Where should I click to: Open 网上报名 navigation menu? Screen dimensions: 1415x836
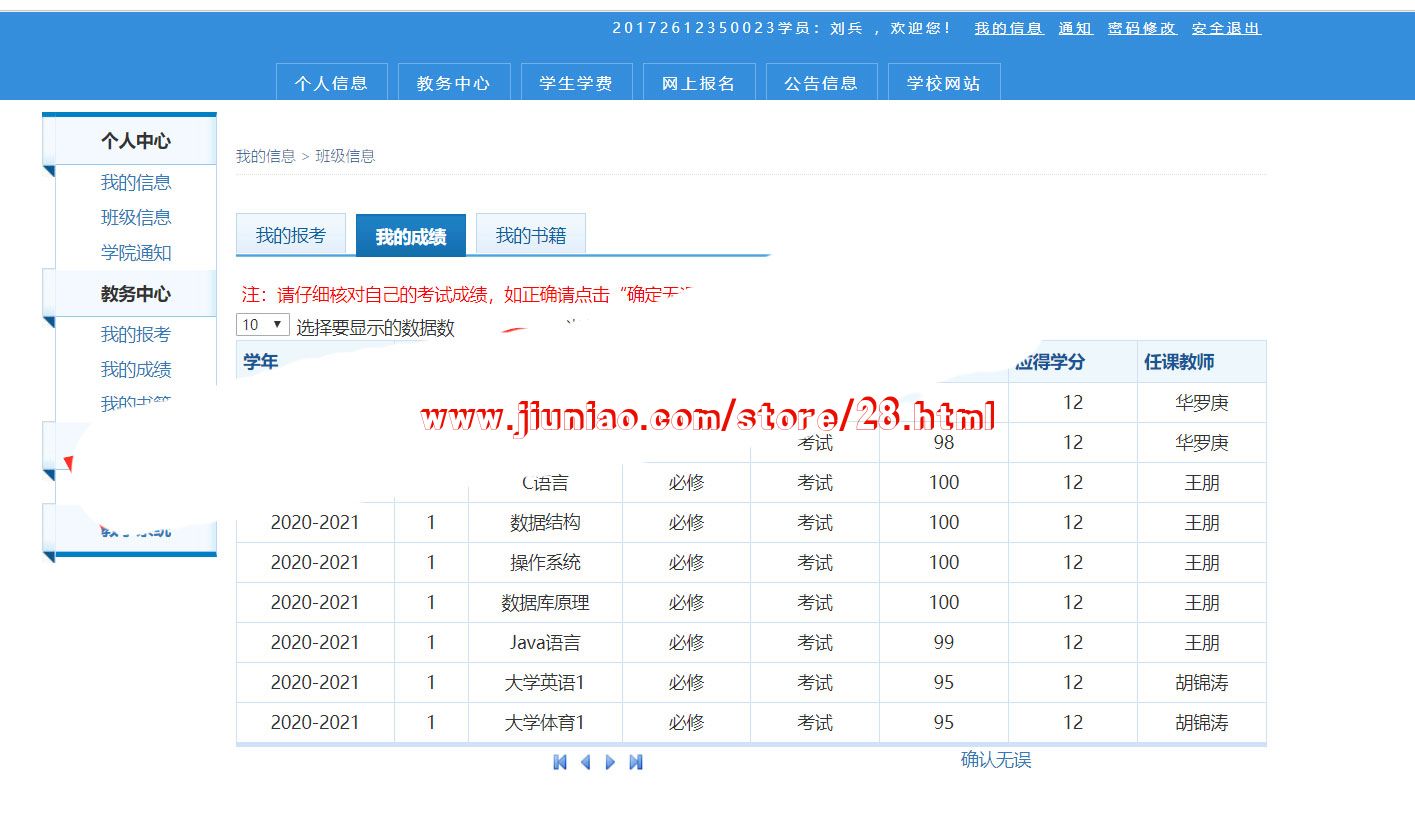699,83
